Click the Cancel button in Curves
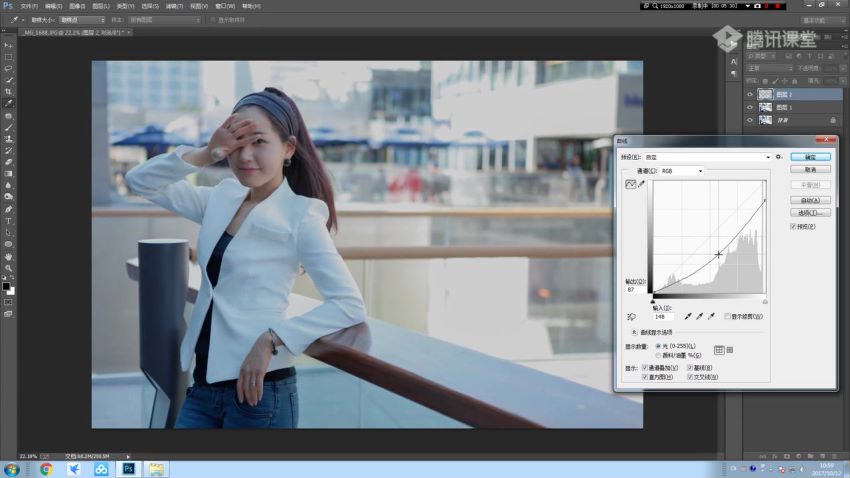The height and width of the screenshot is (478, 850). [x=810, y=170]
